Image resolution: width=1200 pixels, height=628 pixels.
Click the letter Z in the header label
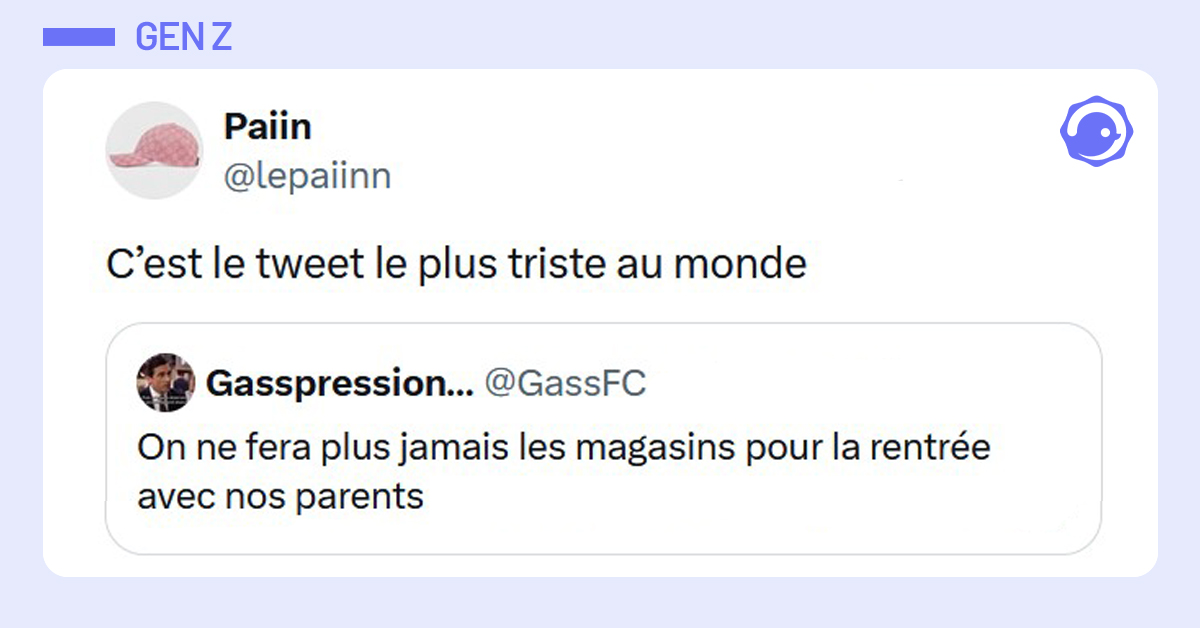coord(221,37)
